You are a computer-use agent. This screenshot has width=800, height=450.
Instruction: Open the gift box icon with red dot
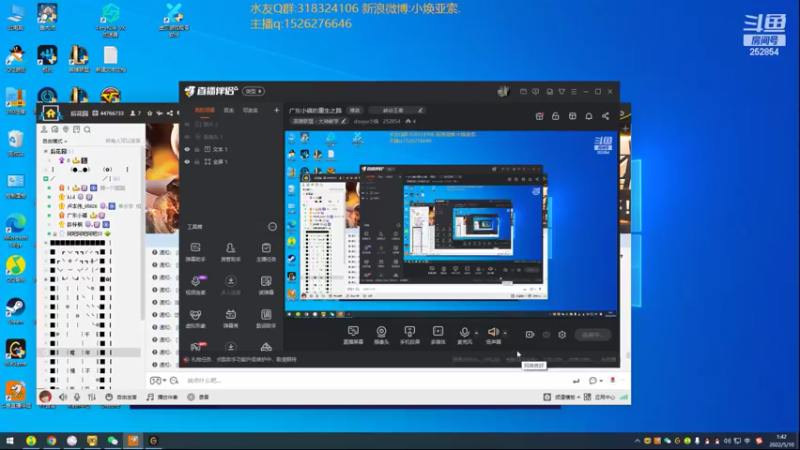click(x=539, y=116)
